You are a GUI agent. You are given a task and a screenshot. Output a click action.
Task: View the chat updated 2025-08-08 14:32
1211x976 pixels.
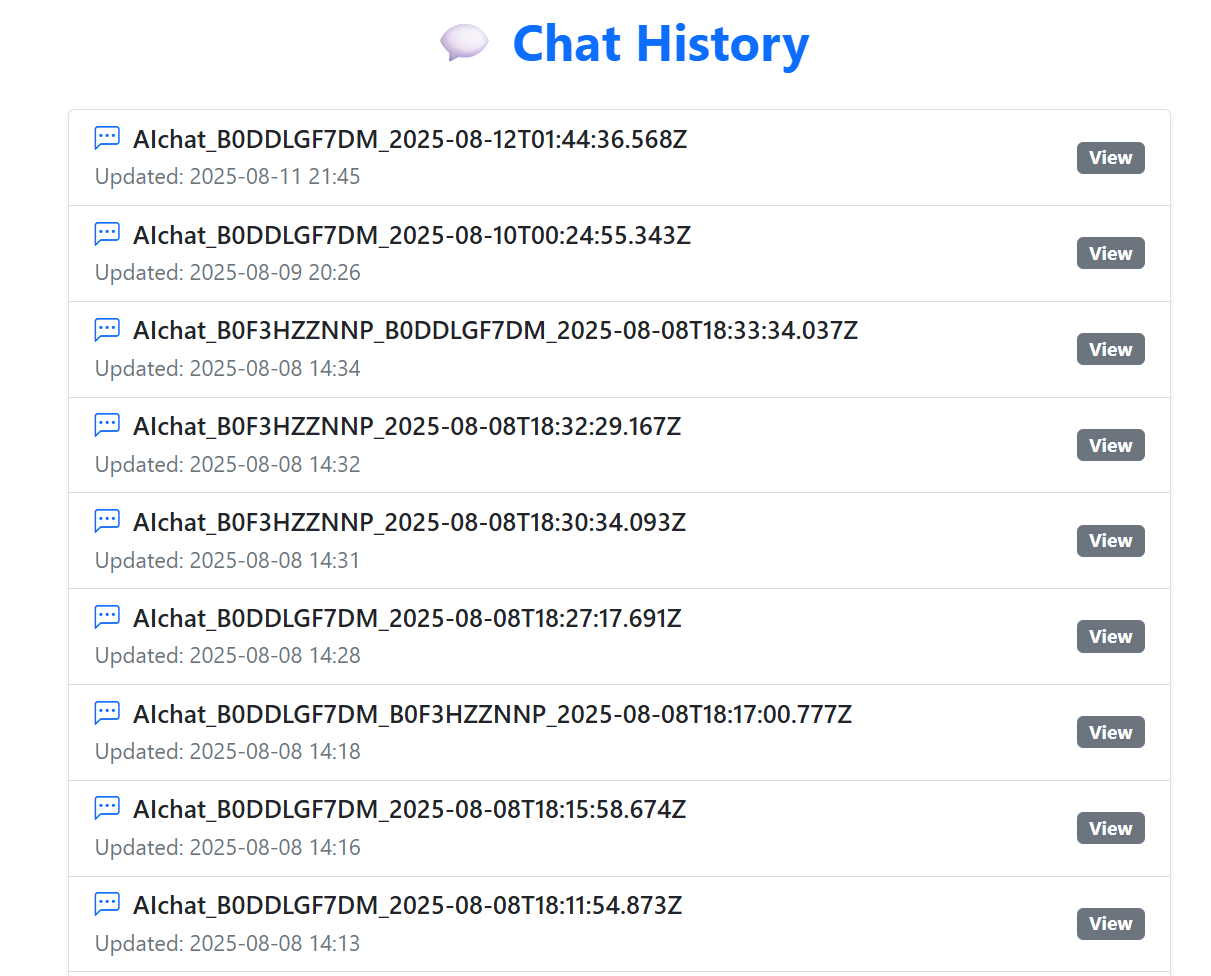(x=1110, y=445)
